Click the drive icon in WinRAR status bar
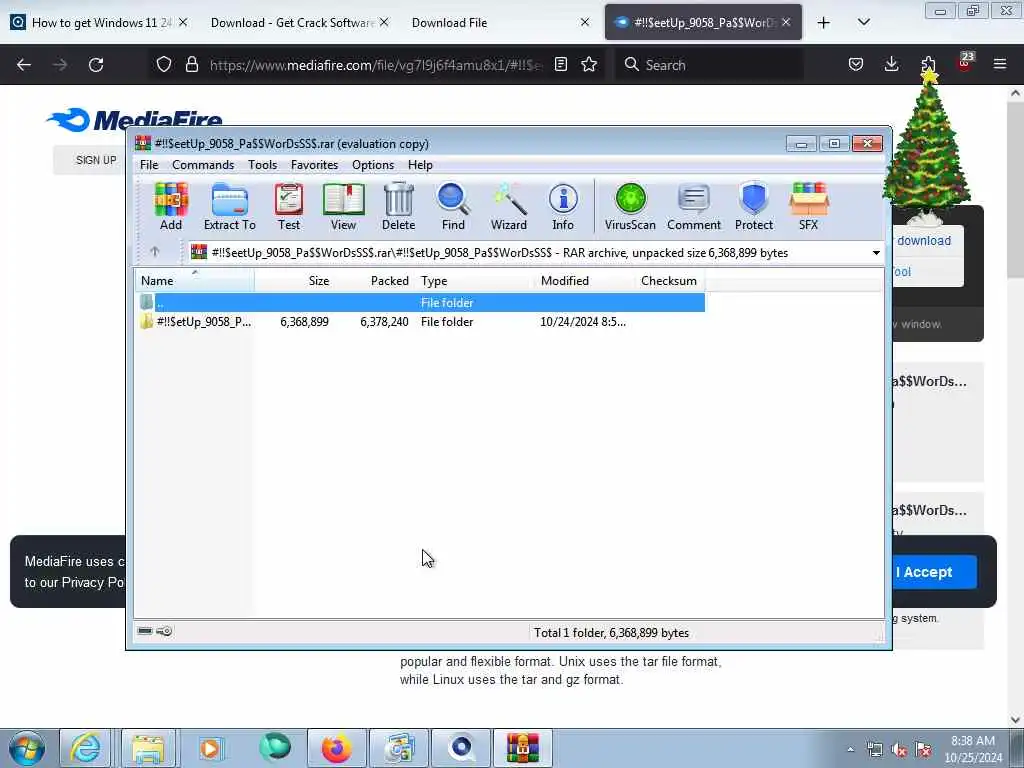1024x768 pixels. [145, 631]
